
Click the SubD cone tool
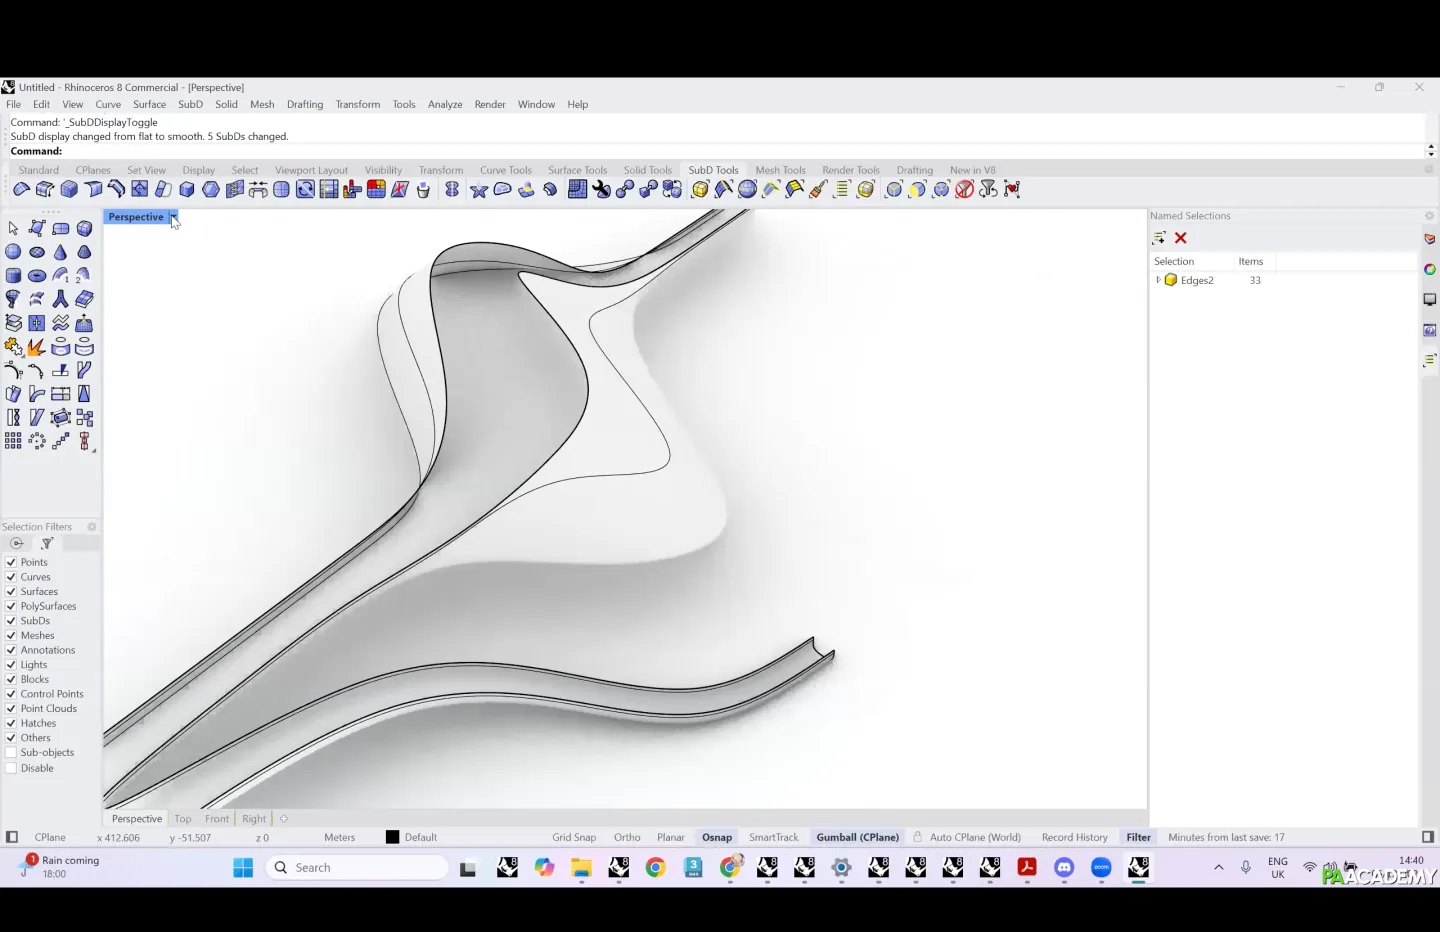pos(61,252)
